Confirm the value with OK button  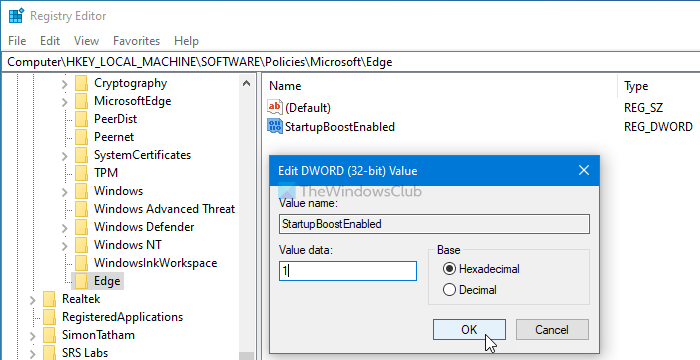click(469, 330)
